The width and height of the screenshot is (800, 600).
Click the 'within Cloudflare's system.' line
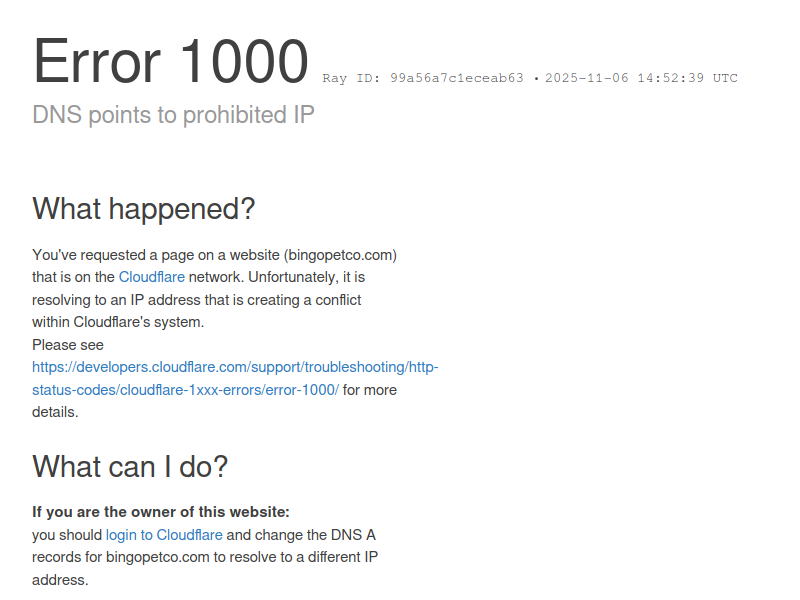118,322
